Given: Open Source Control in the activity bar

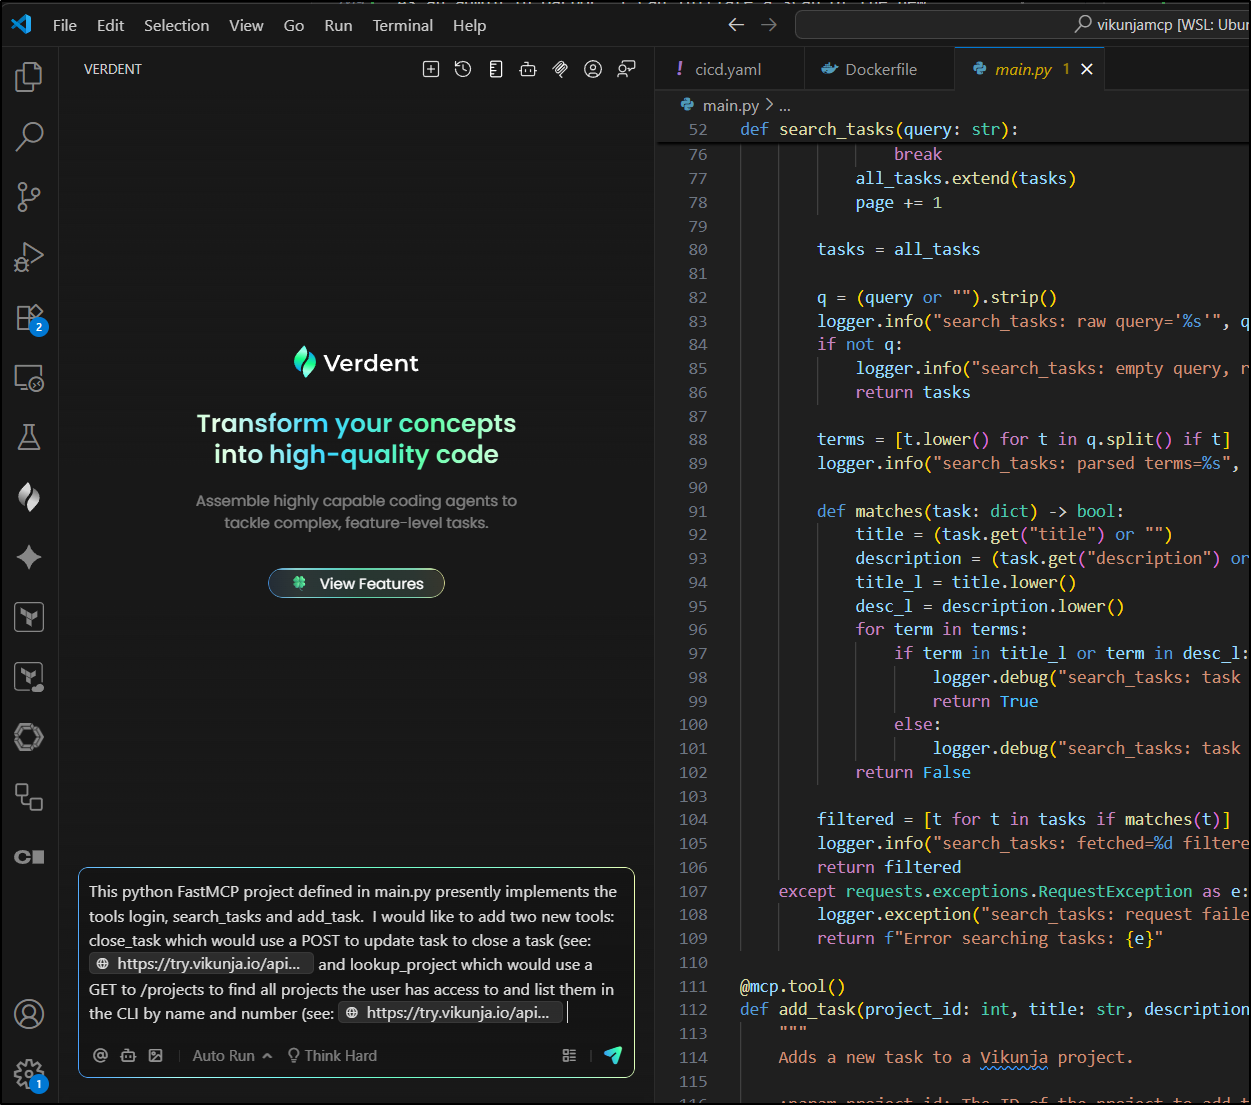Looking at the screenshot, I should click(x=29, y=197).
